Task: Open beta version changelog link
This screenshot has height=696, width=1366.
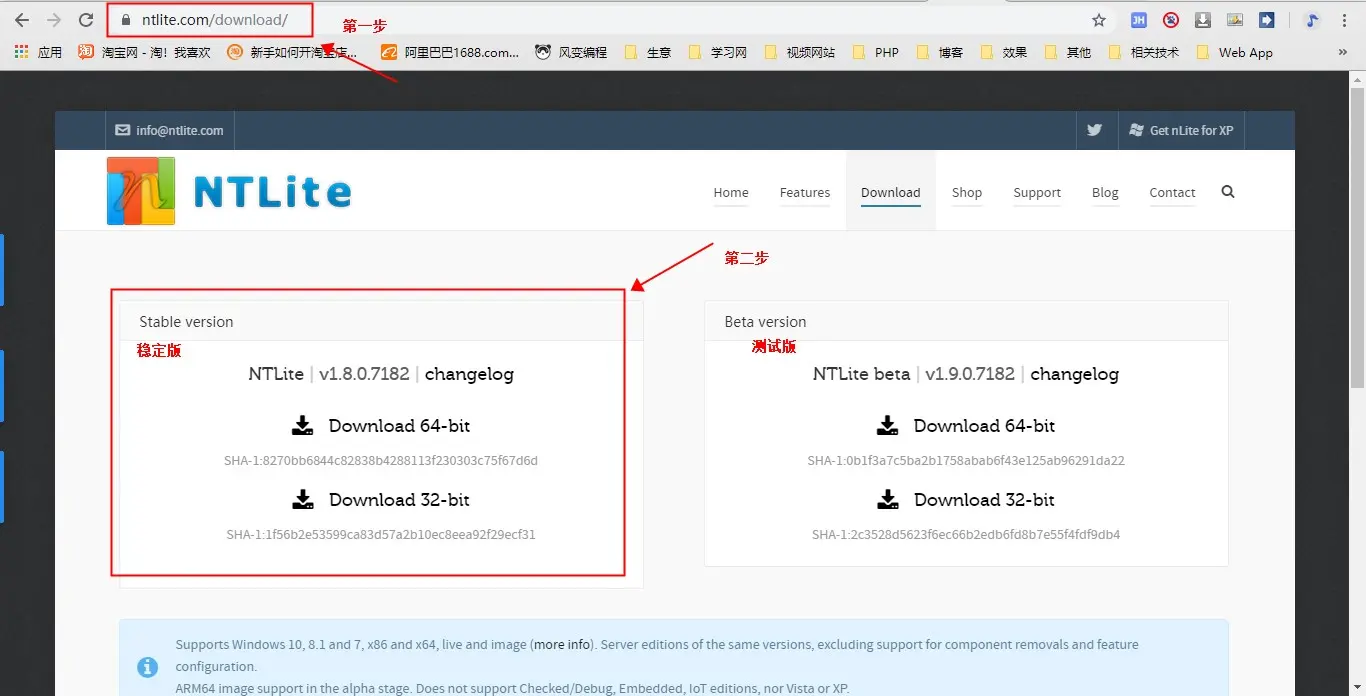Action: pos(1074,374)
